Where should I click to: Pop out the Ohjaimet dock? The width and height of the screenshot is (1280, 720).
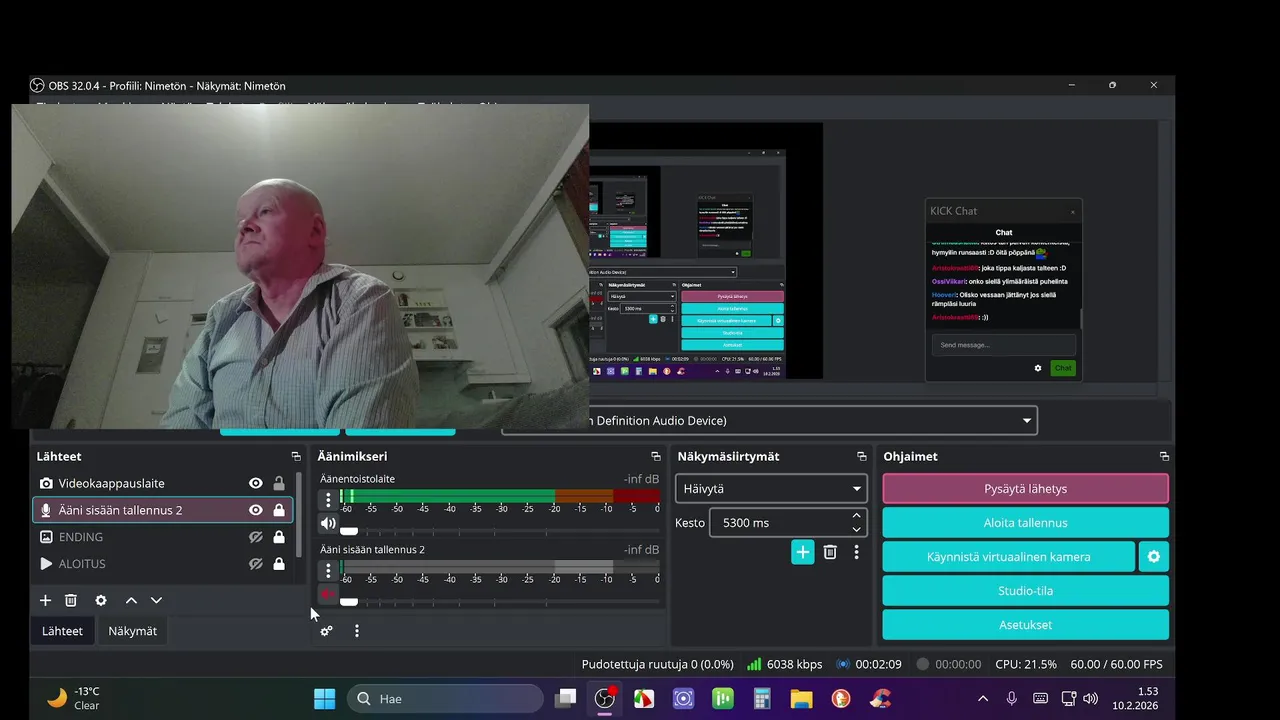pos(1164,456)
